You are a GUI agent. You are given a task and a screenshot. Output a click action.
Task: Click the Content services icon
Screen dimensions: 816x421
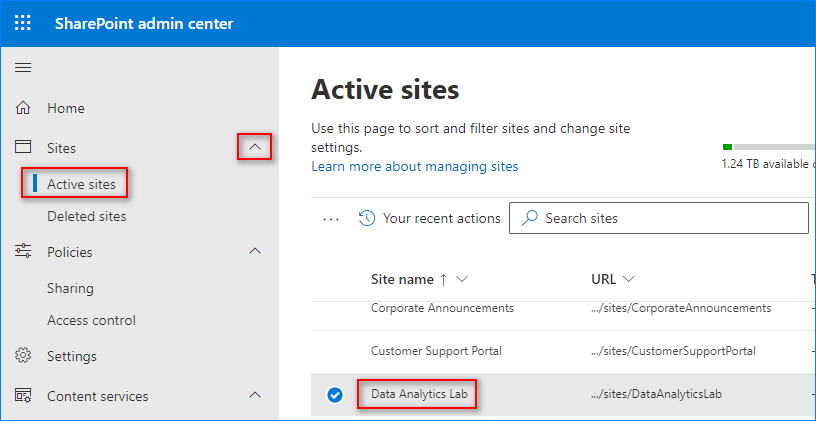[23, 396]
